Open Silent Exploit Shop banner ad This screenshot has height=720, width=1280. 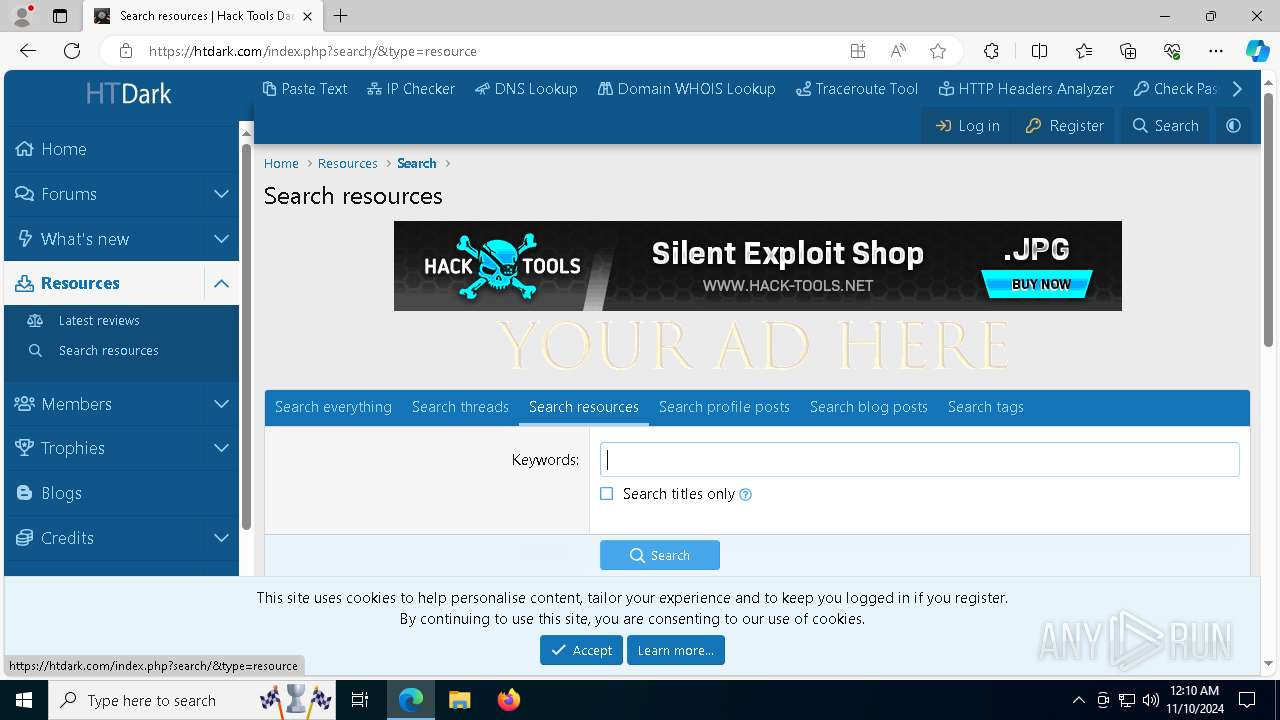coord(758,266)
